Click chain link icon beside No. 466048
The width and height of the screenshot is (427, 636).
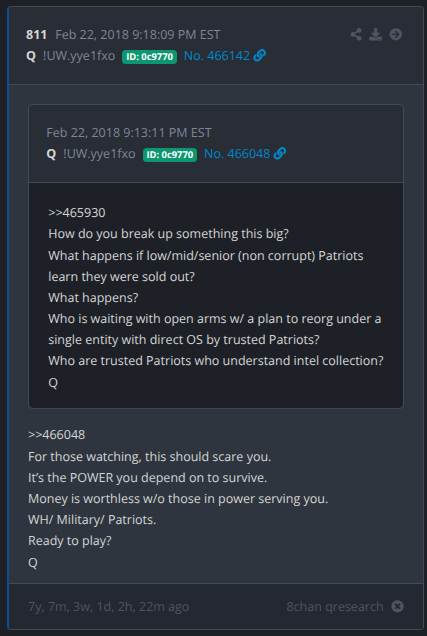(280, 154)
